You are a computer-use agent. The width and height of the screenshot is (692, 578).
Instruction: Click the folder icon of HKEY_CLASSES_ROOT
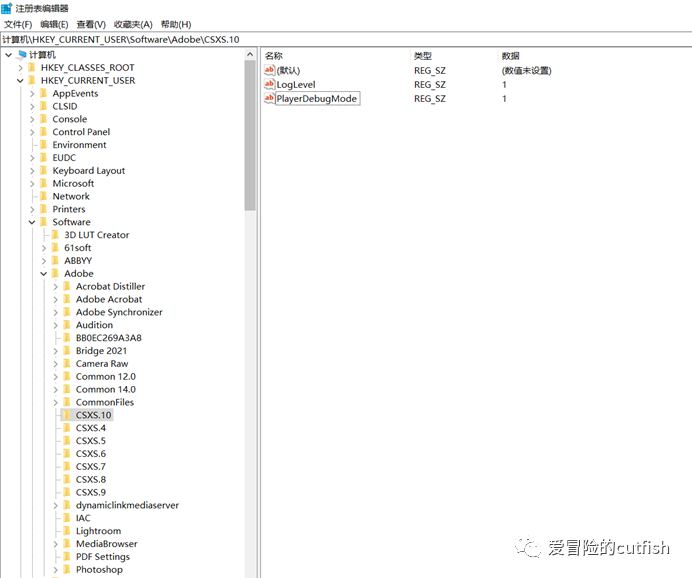coord(32,68)
